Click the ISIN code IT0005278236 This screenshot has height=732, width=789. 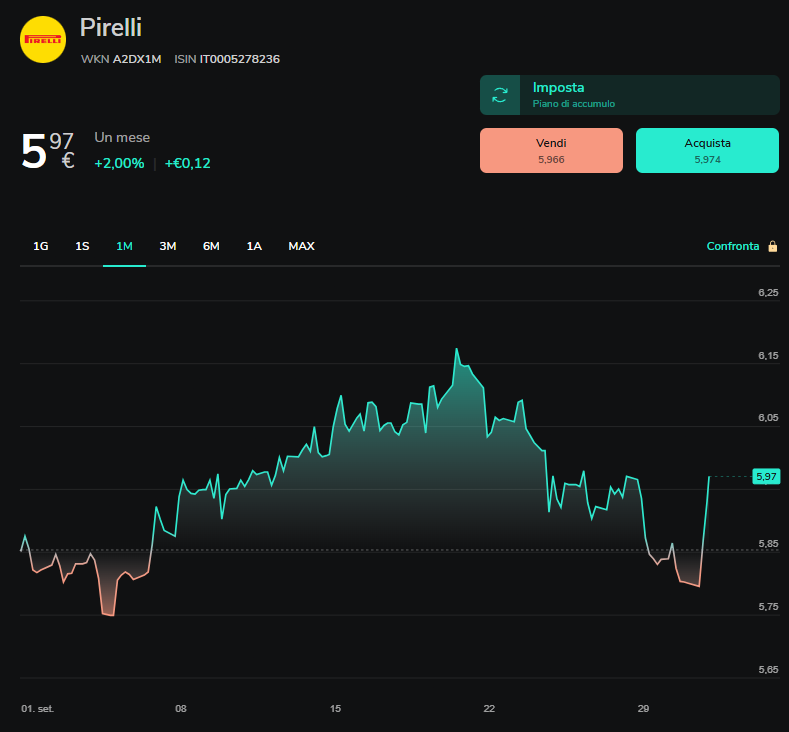[x=240, y=59]
